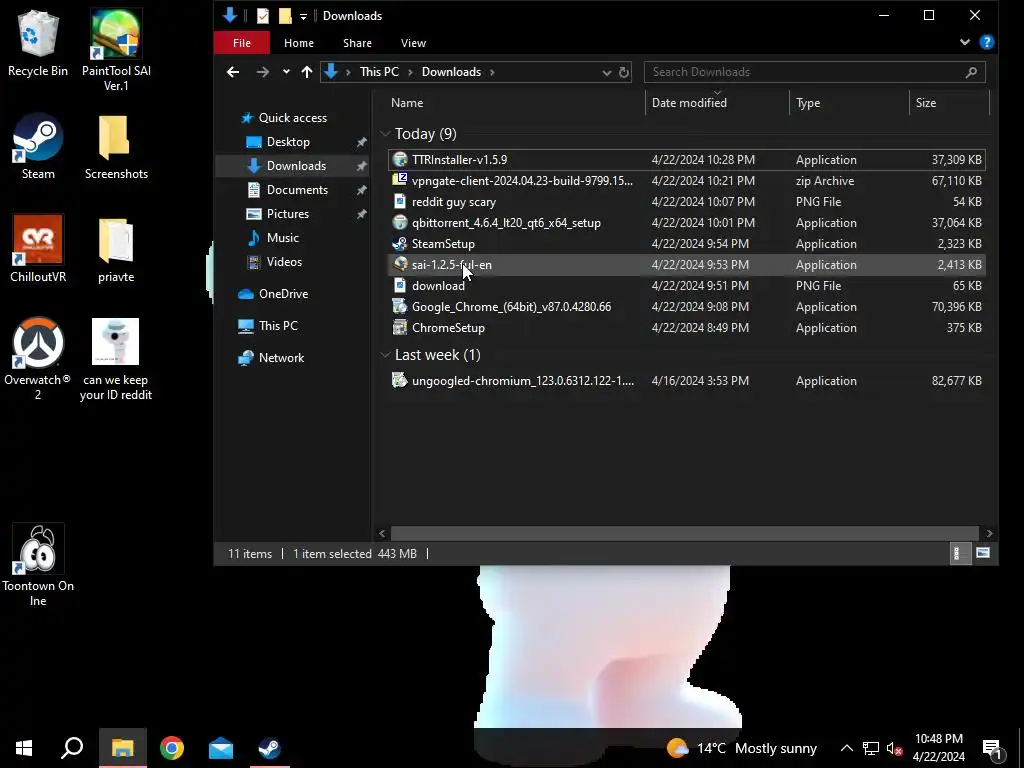This screenshot has width=1024, height=768.
Task: Select Network in navigation pane
Action: click(x=280, y=358)
